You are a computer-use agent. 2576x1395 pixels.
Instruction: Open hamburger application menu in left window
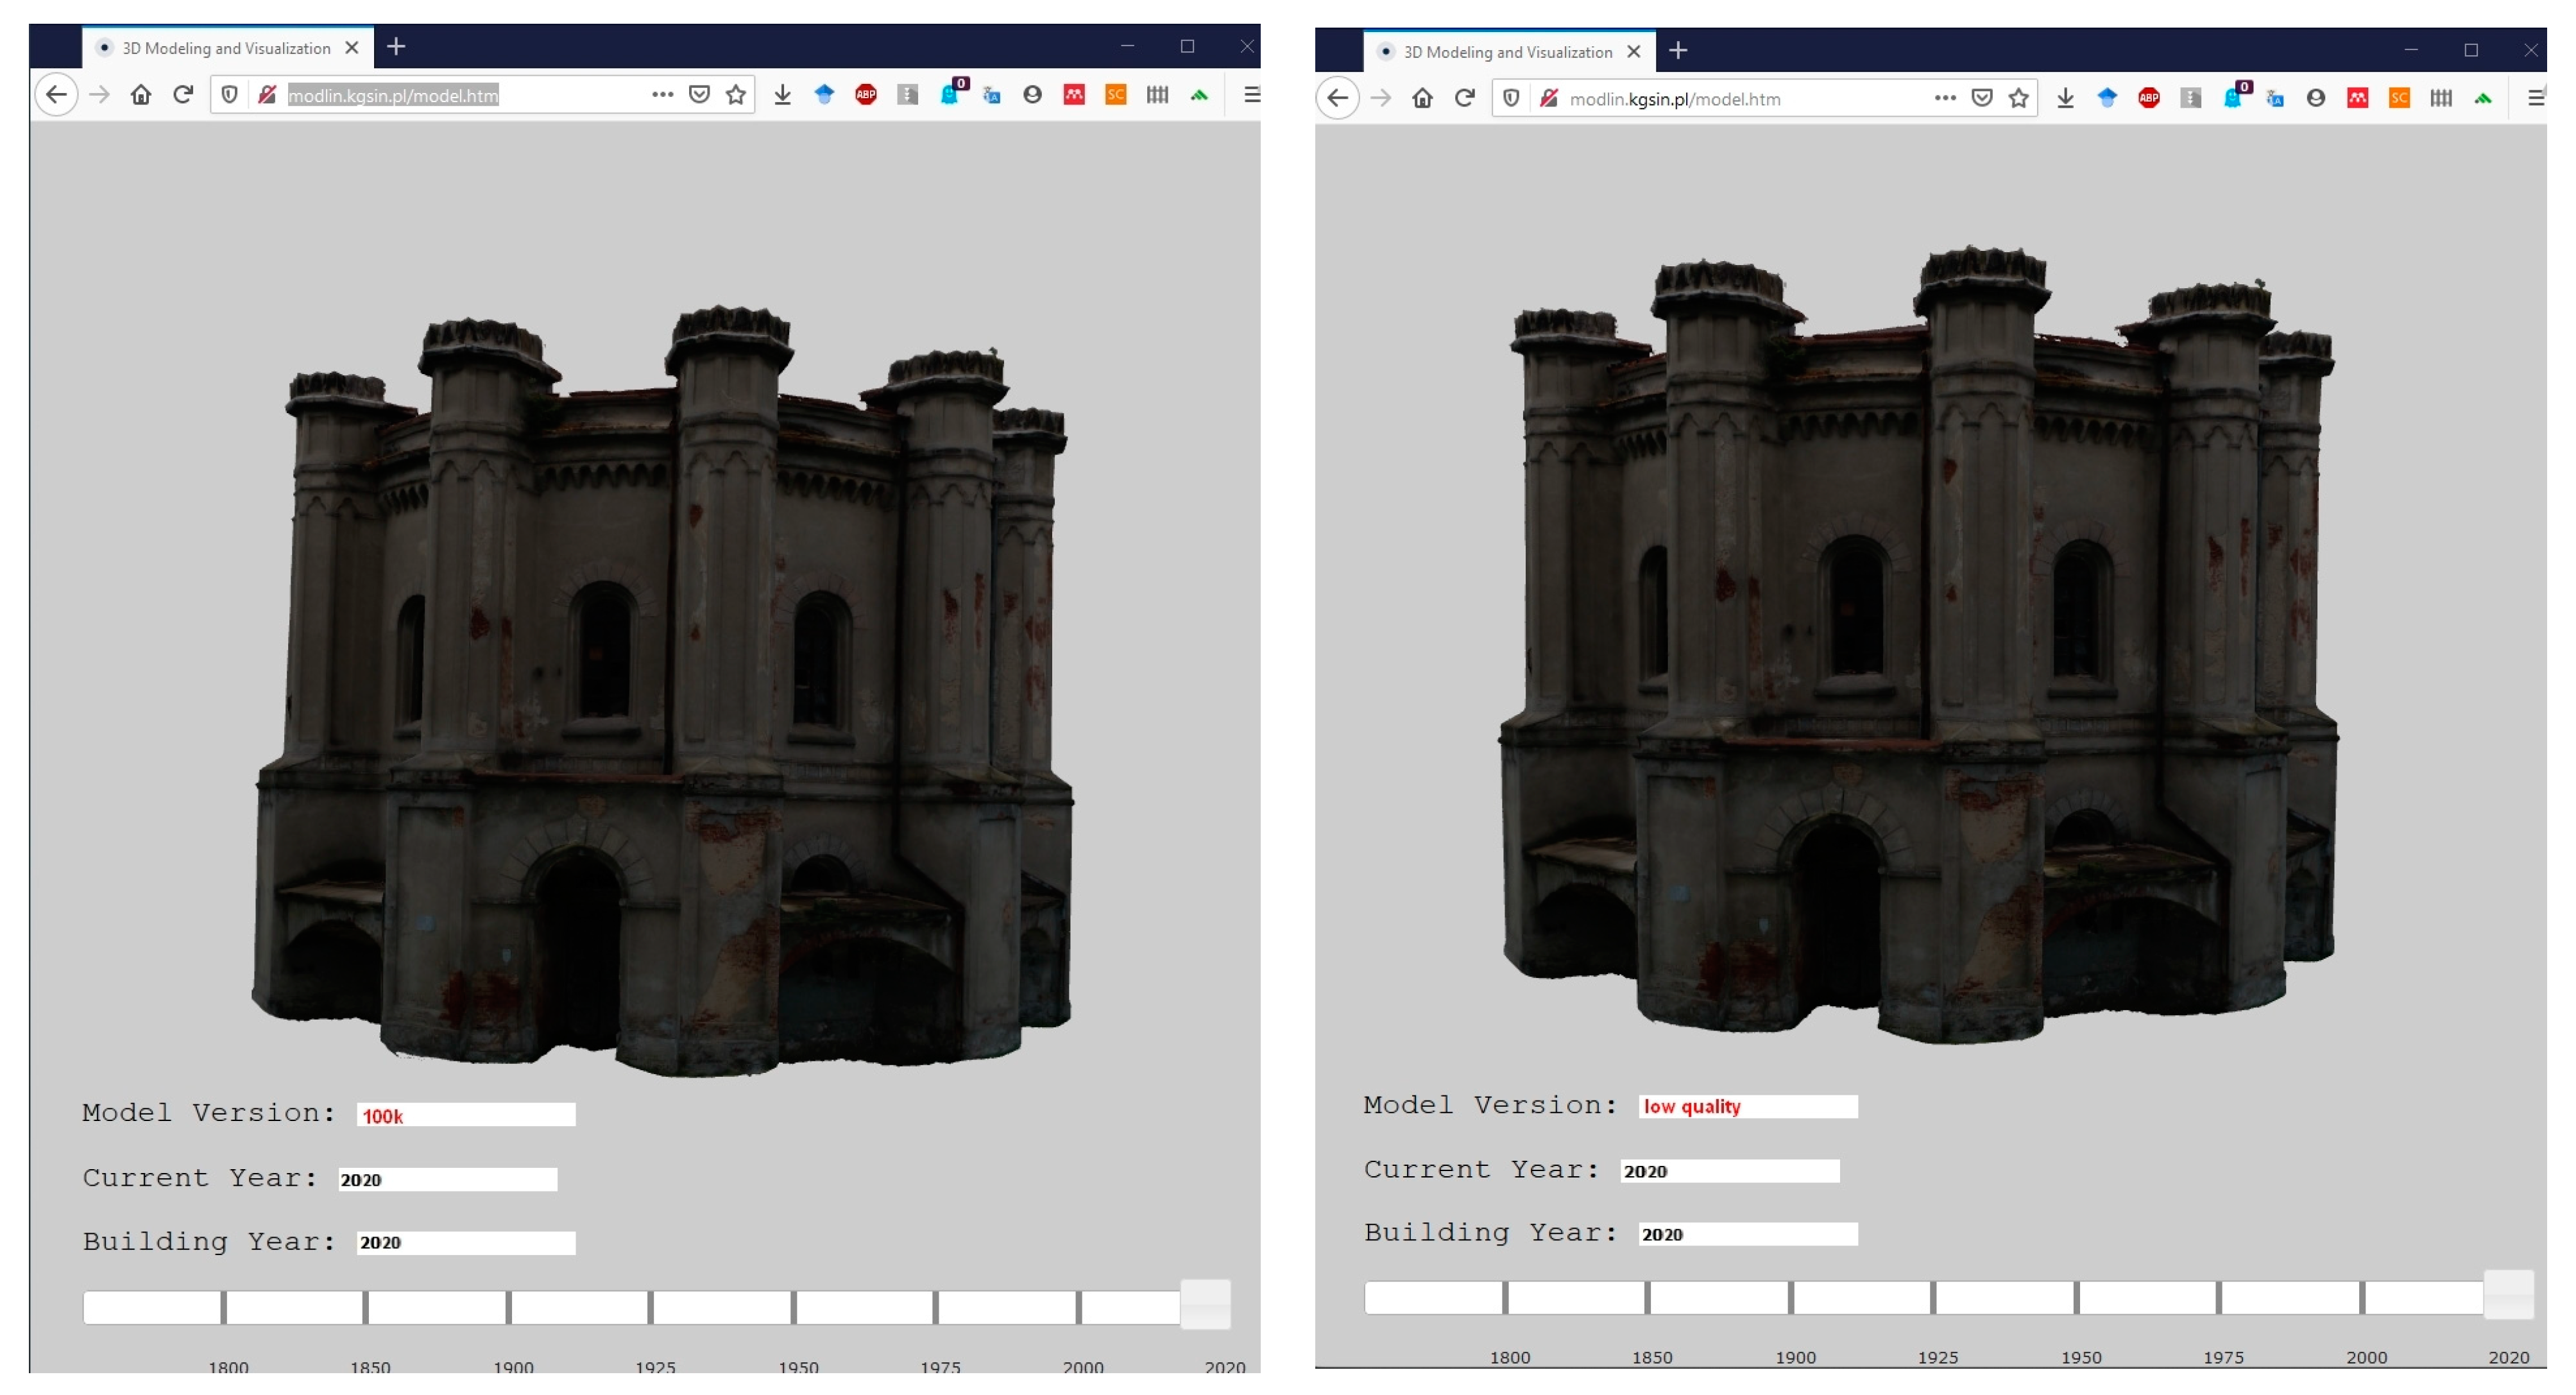pyautogui.click(x=1251, y=95)
